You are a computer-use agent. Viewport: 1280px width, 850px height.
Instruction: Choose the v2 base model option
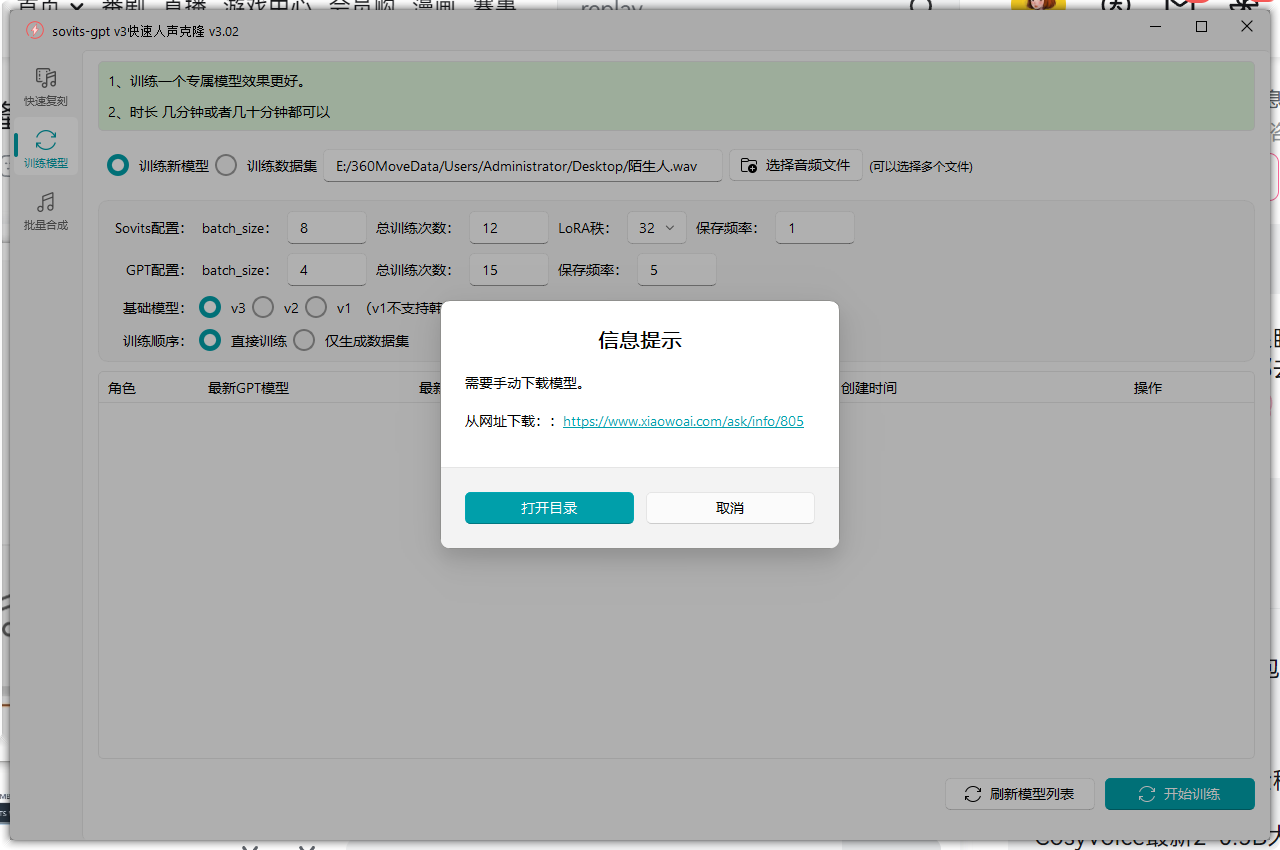click(263, 307)
